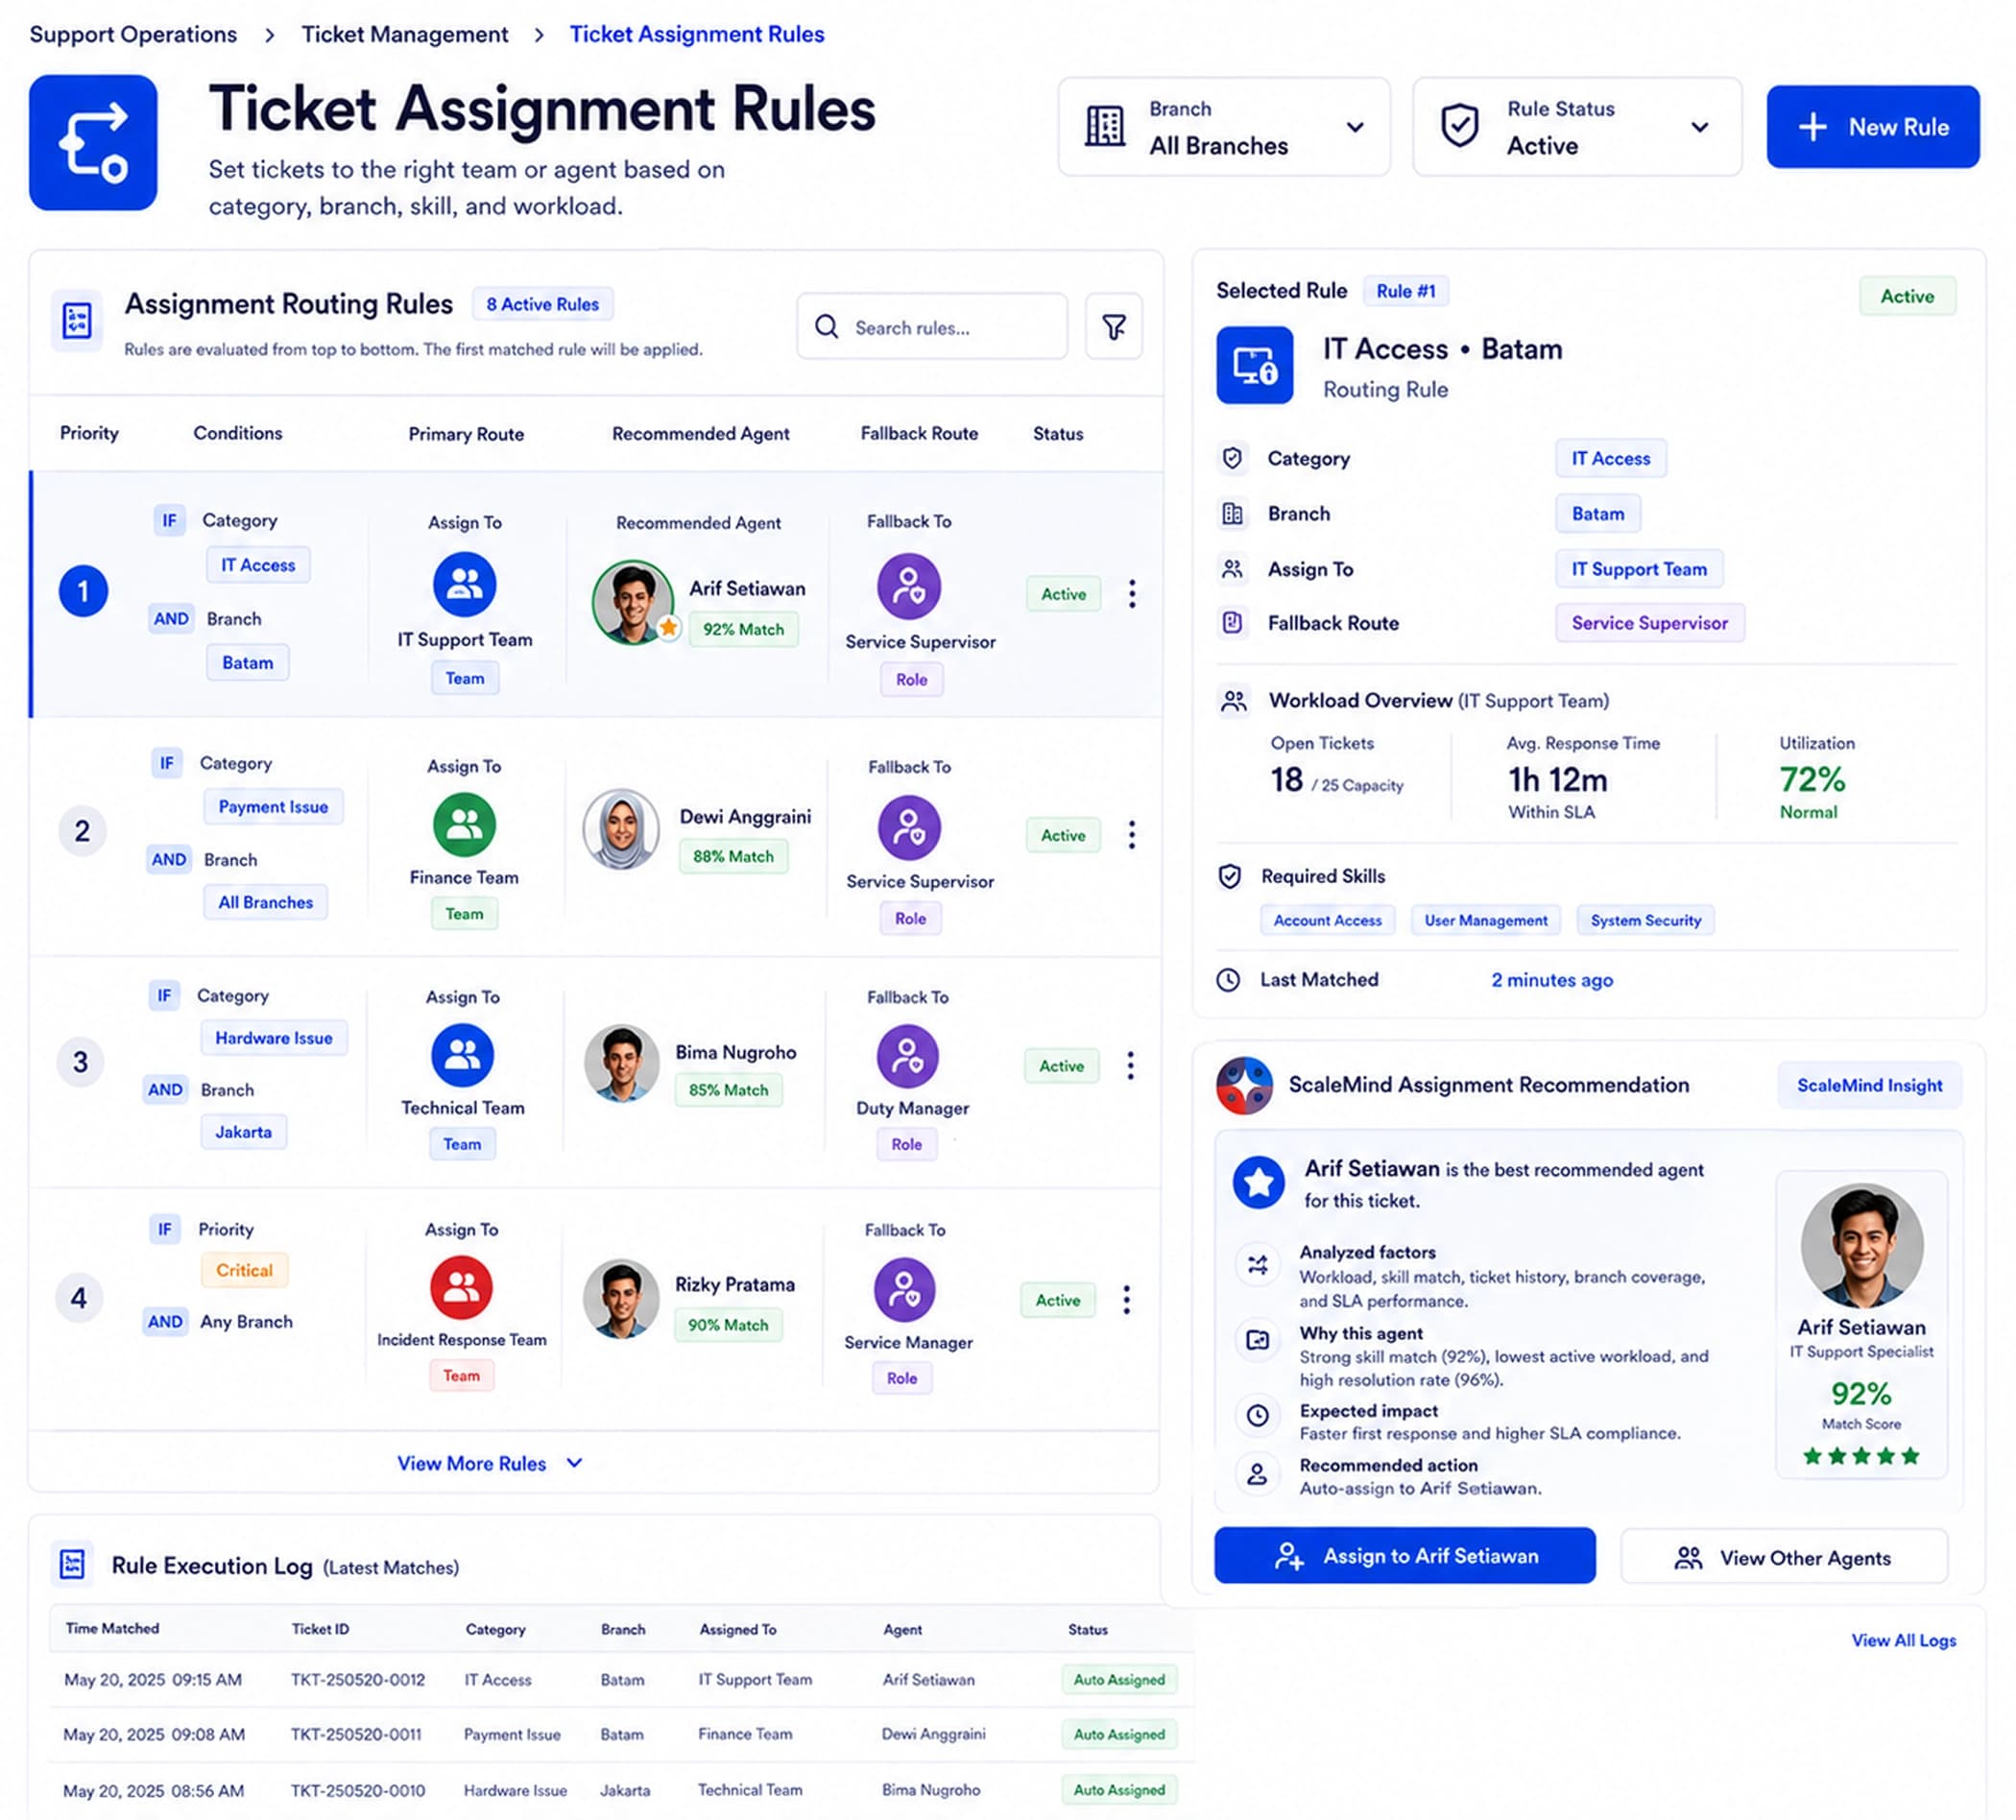This screenshot has width=2016, height=1820.
Task: Click the Account Access skill tag
Action: click(1326, 920)
